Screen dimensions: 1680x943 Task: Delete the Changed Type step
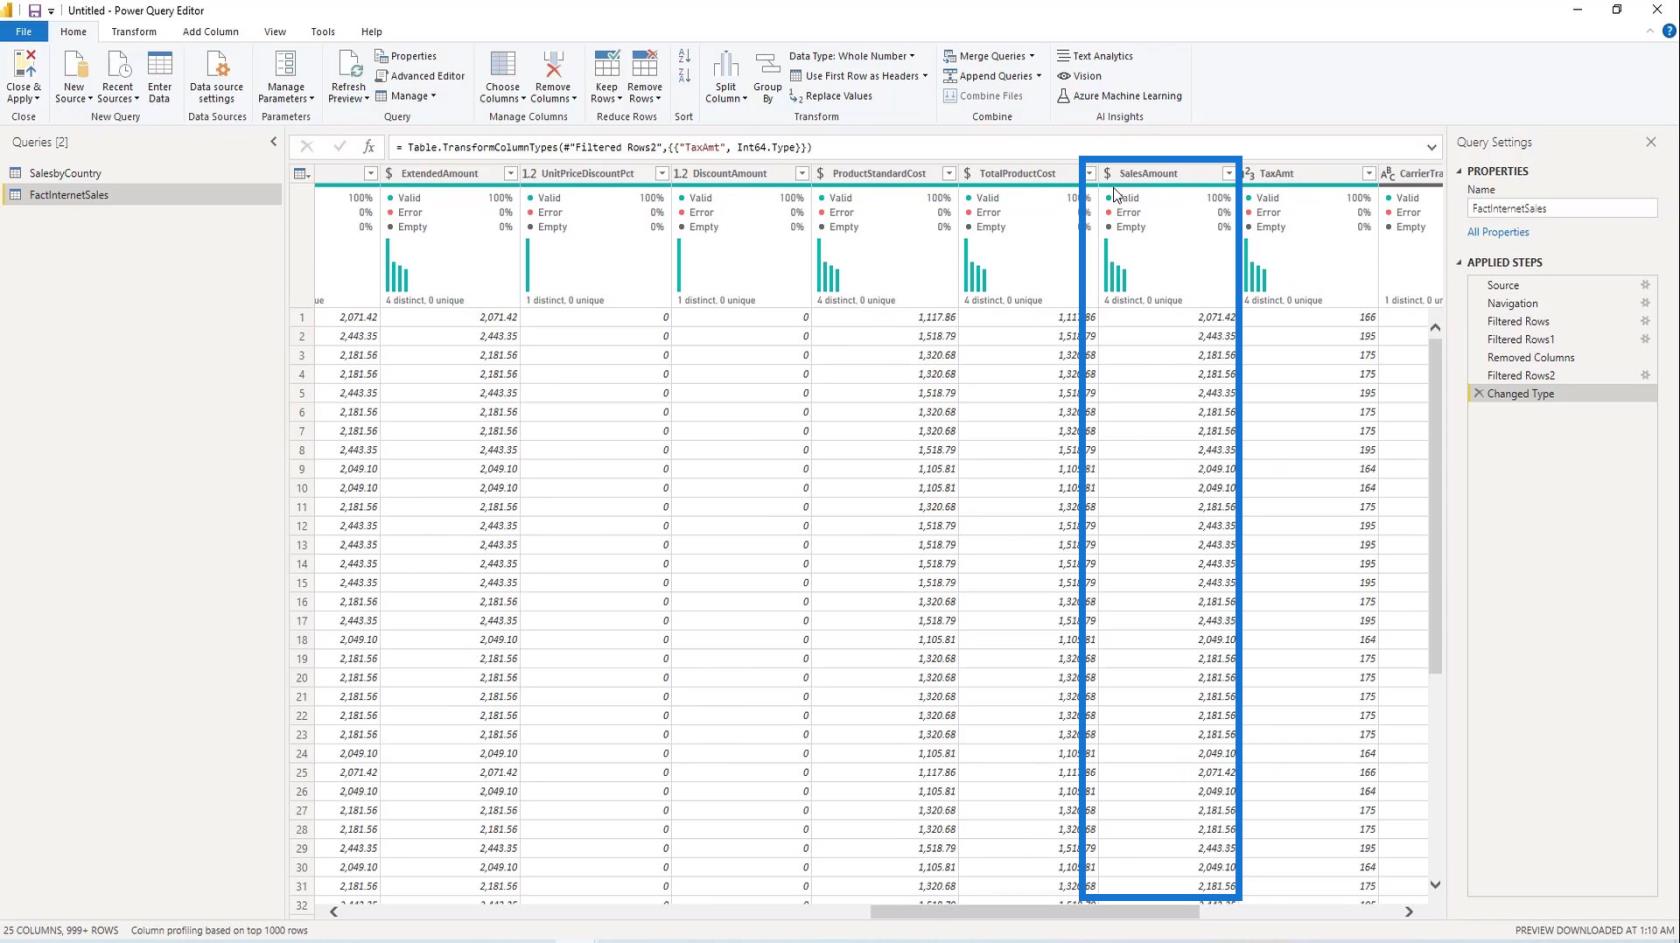click(1479, 393)
